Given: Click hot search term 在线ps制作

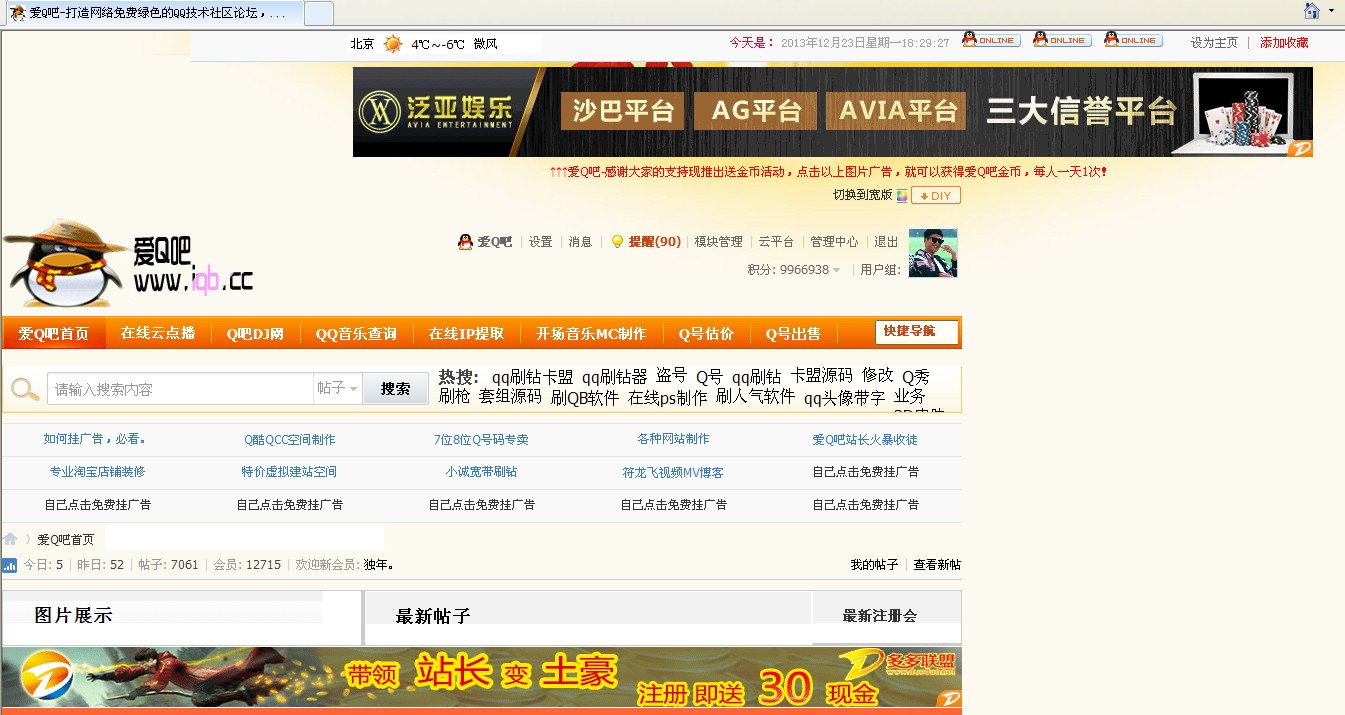Looking at the screenshot, I should (x=667, y=397).
